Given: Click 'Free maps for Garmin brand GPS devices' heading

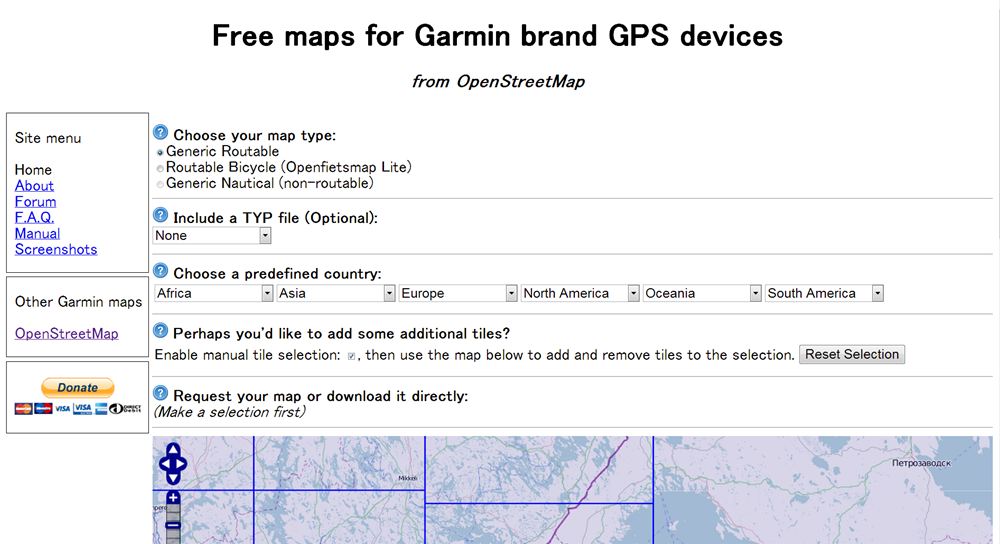Looking at the screenshot, I should click(497, 36).
